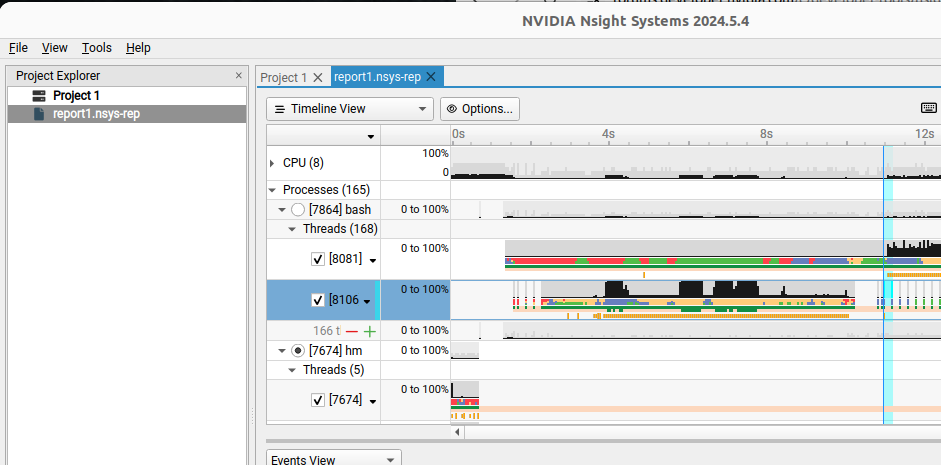Open the Events View dropdown
Image resolution: width=941 pixels, height=465 pixels.
[x=334, y=460]
